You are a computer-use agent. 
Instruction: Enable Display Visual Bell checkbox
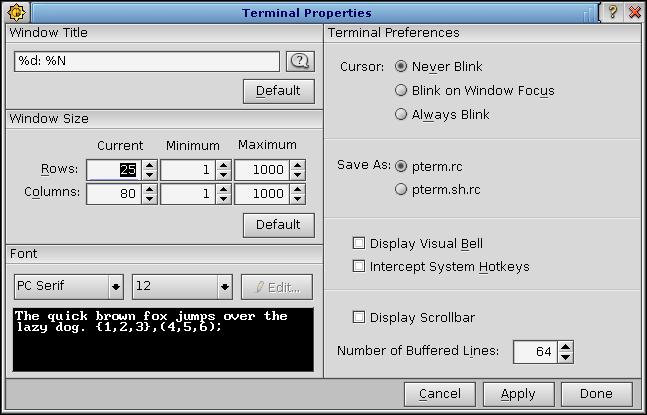tap(359, 244)
